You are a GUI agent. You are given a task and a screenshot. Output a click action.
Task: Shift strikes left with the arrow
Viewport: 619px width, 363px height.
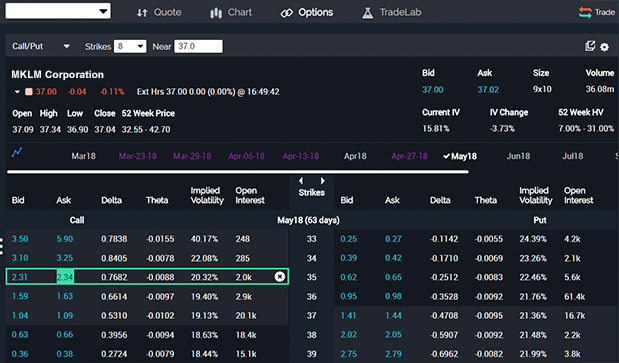pyautogui.click(x=301, y=181)
